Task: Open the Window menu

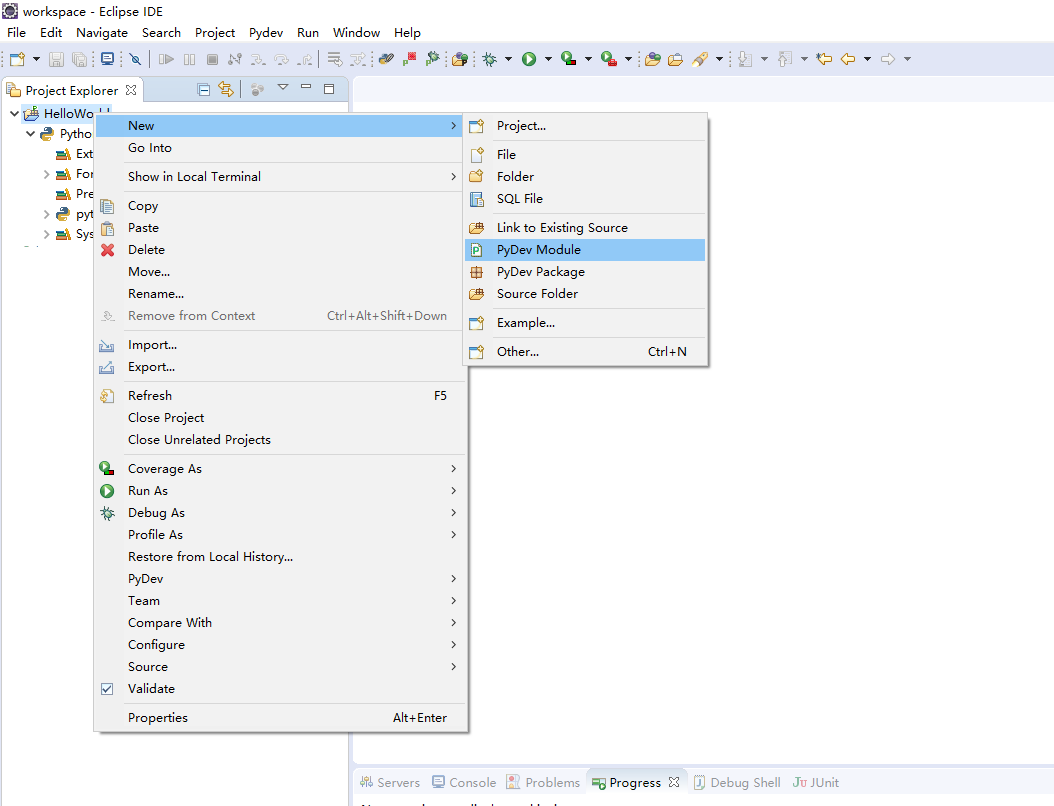Action: [x=356, y=32]
